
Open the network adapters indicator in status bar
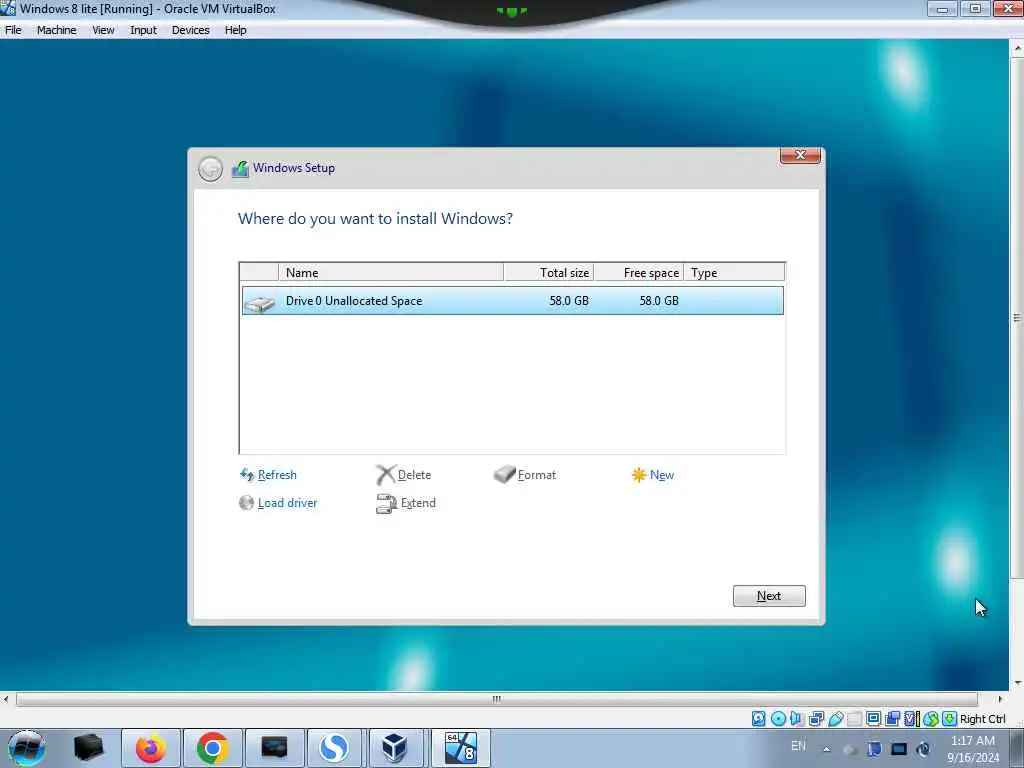816,719
